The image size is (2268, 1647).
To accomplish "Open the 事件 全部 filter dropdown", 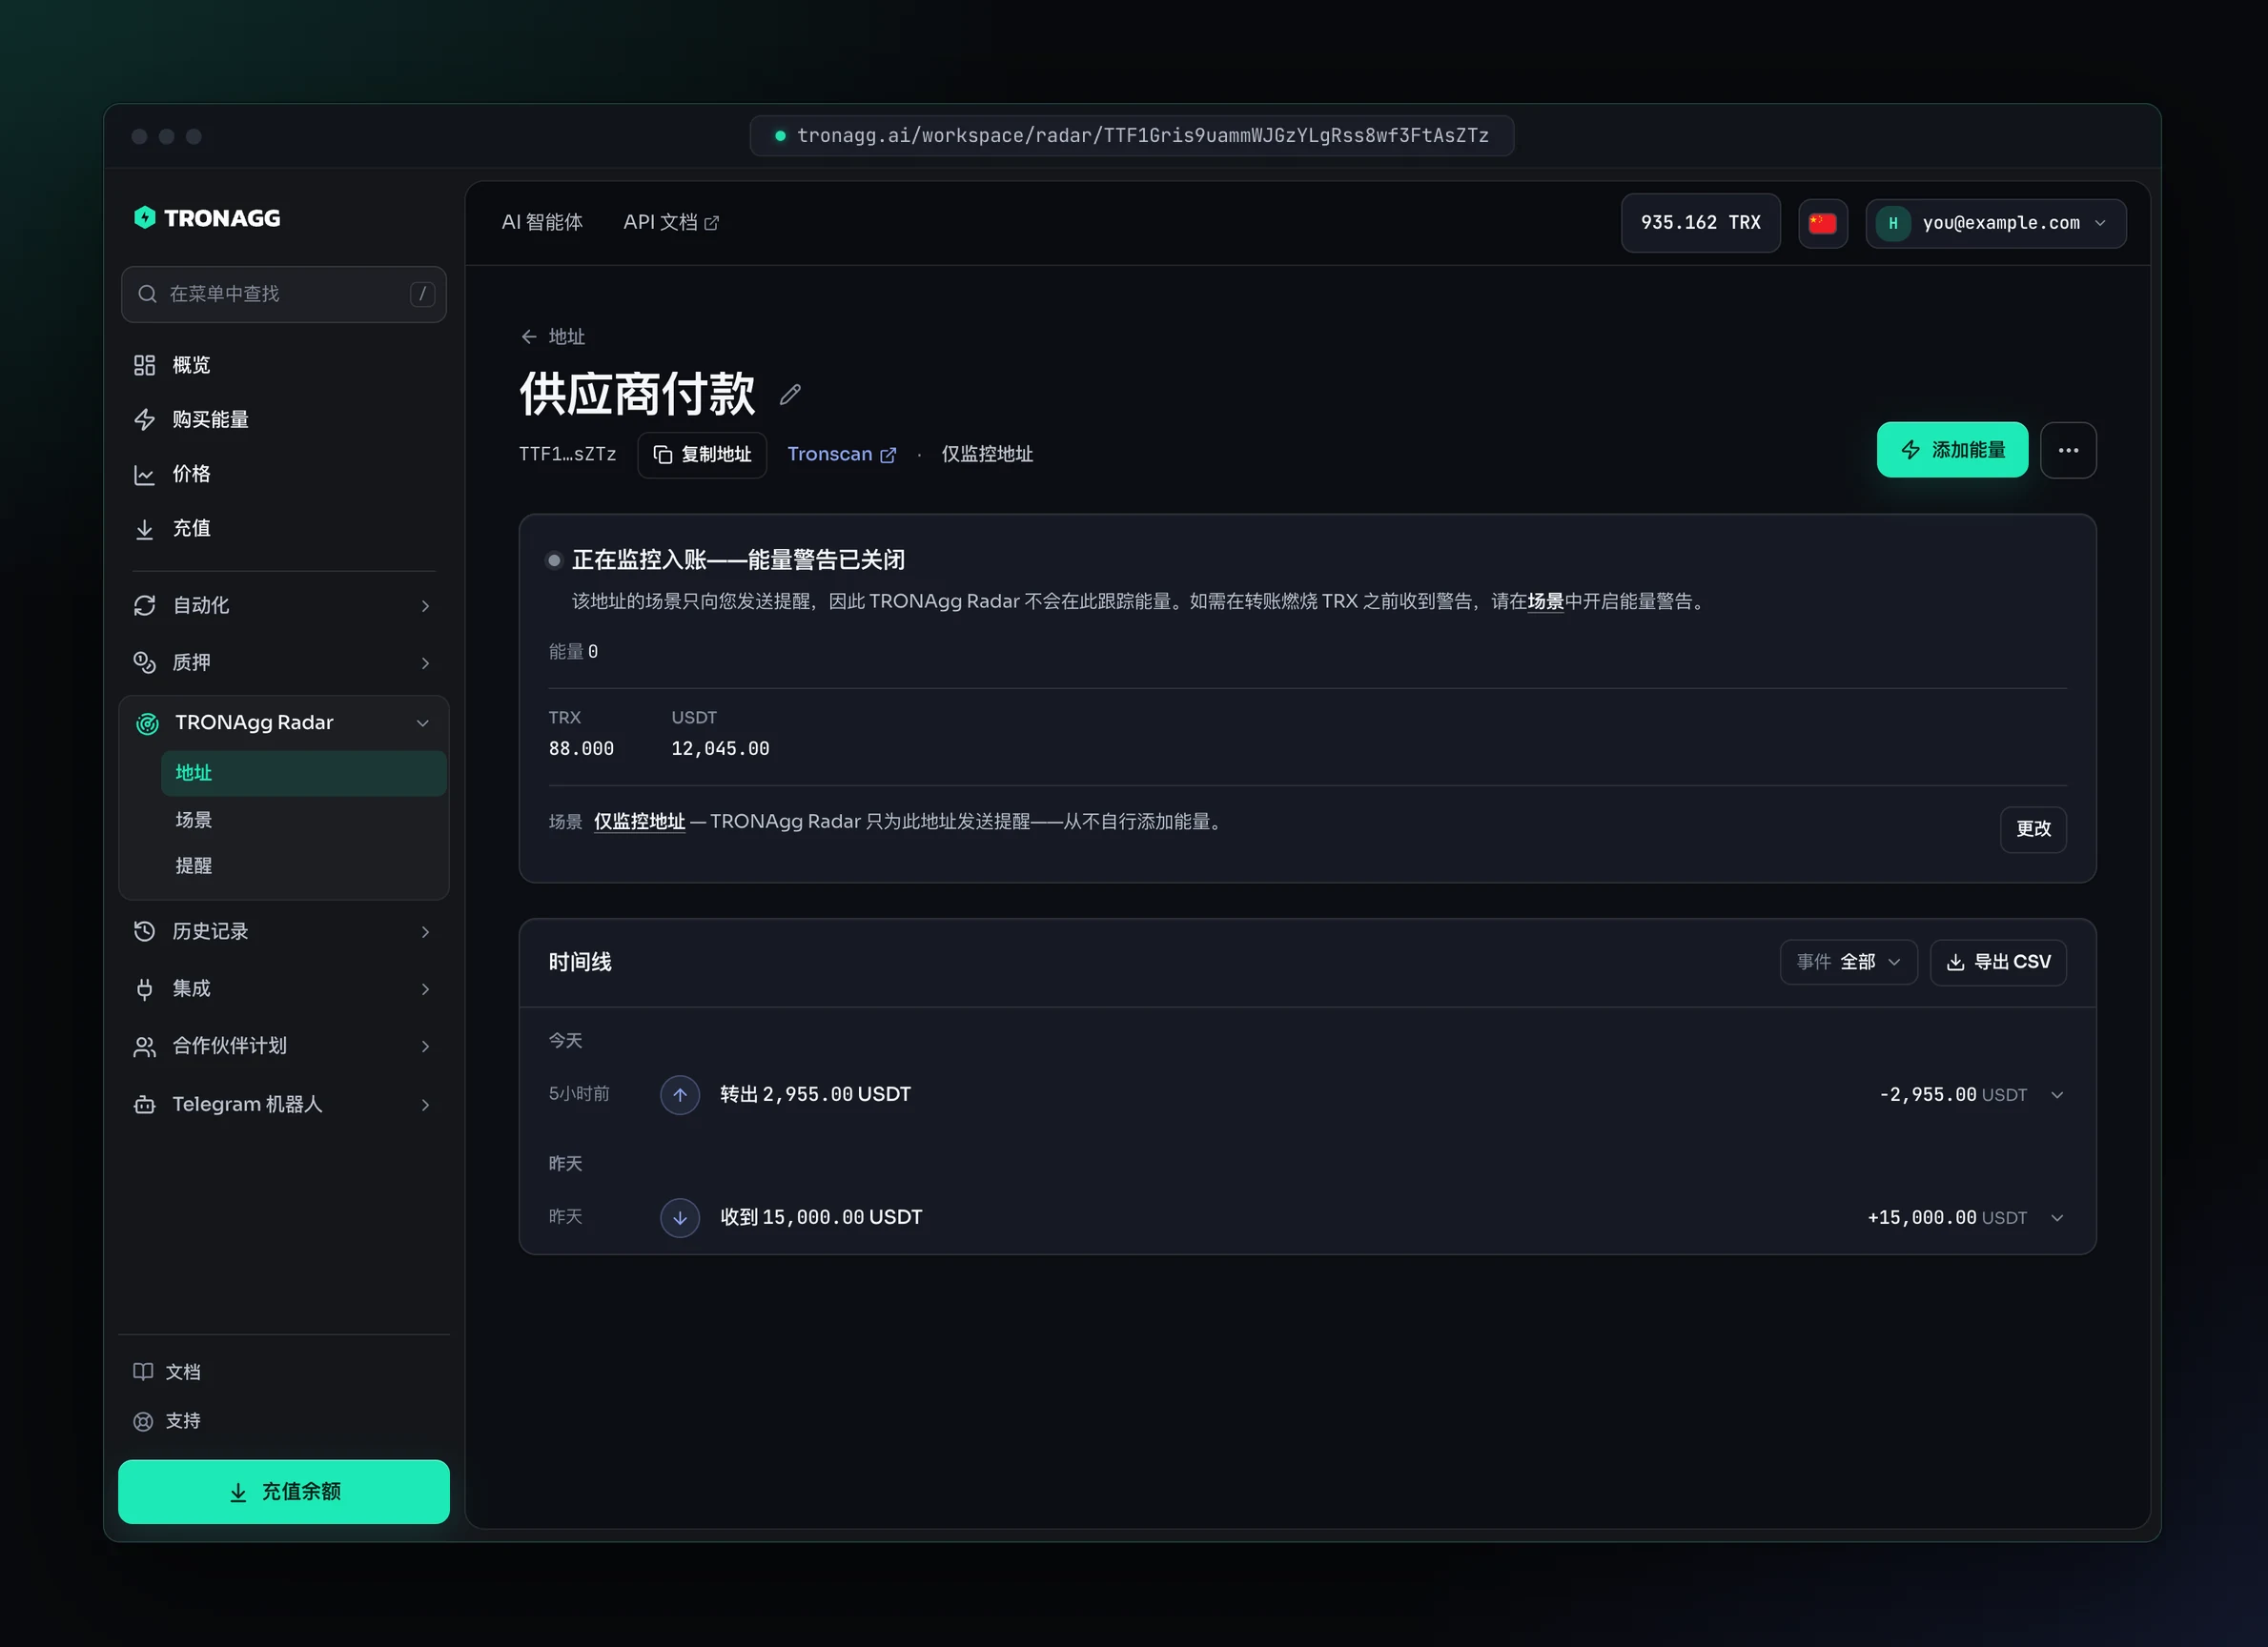I will (1847, 962).
